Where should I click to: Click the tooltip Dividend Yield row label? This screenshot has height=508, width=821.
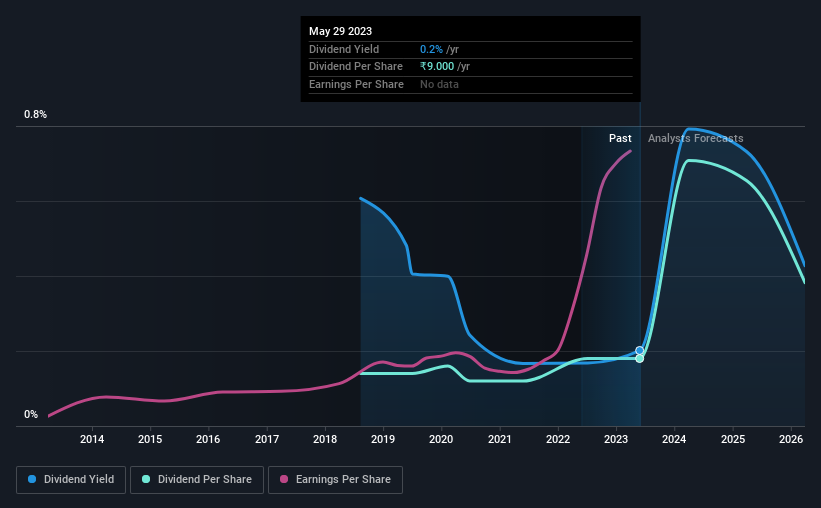pyautogui.click(x=344, y=49)
